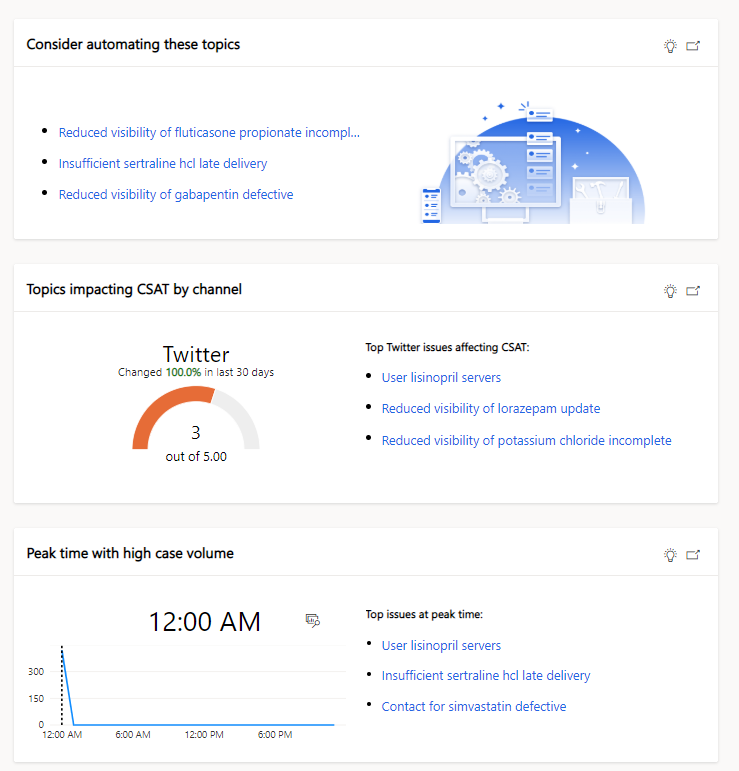
Task: Click the chart details icon beside 12:00 AM
Action: pos(313,620)
